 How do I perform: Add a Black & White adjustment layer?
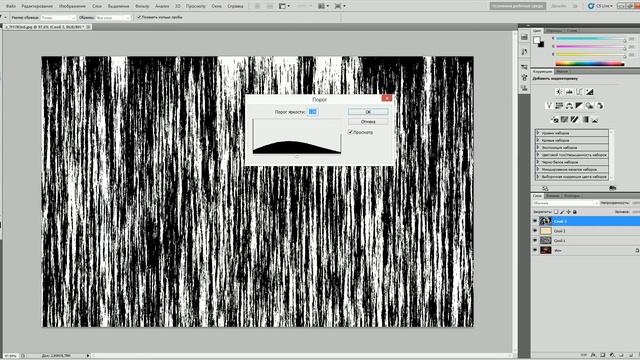(579, 106)
